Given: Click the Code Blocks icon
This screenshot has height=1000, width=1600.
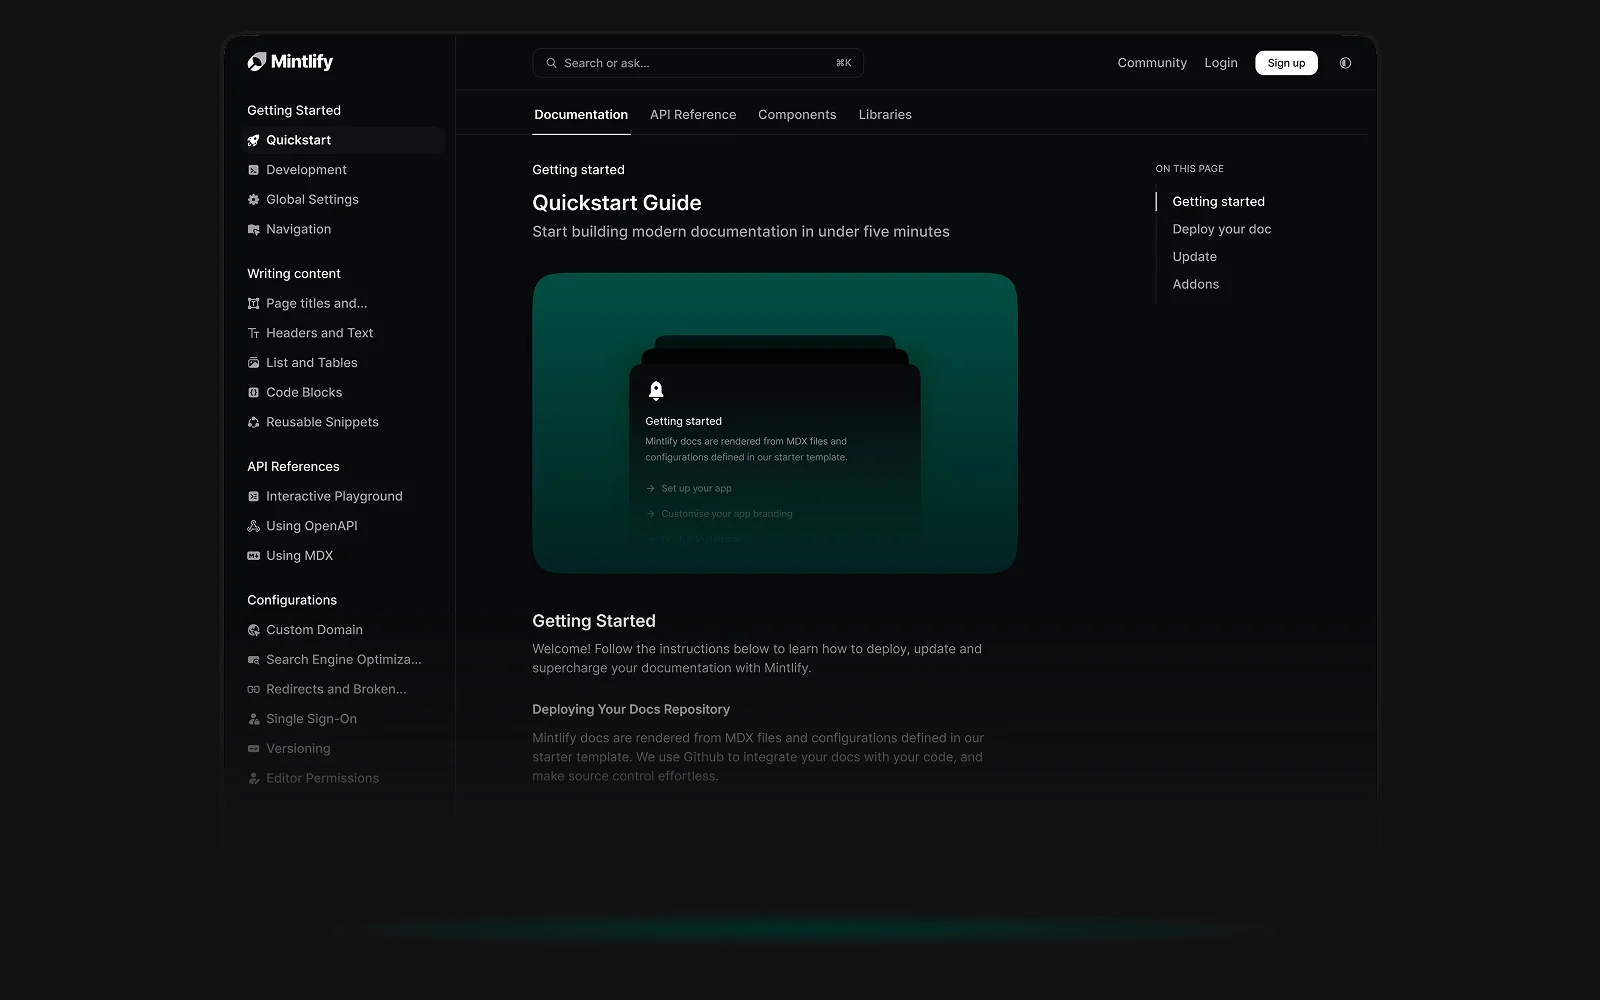Looking at the screenshot, I should click(x=253, y=392).
